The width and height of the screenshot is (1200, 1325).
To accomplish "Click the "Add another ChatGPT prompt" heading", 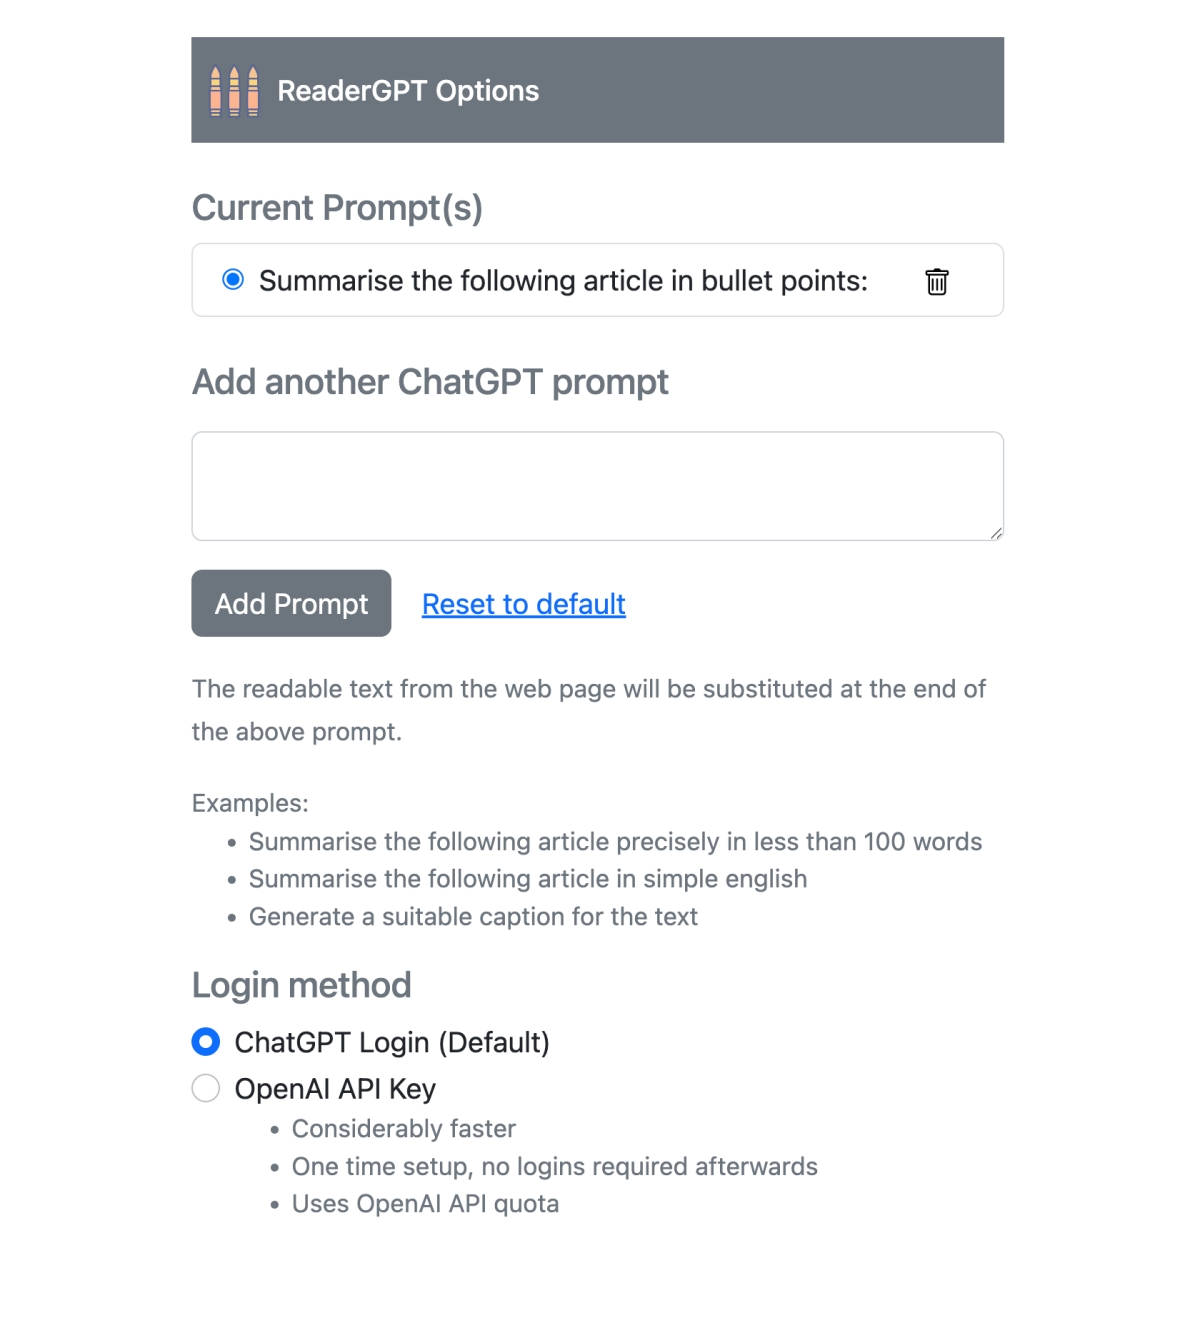I will tap(430, 382).
